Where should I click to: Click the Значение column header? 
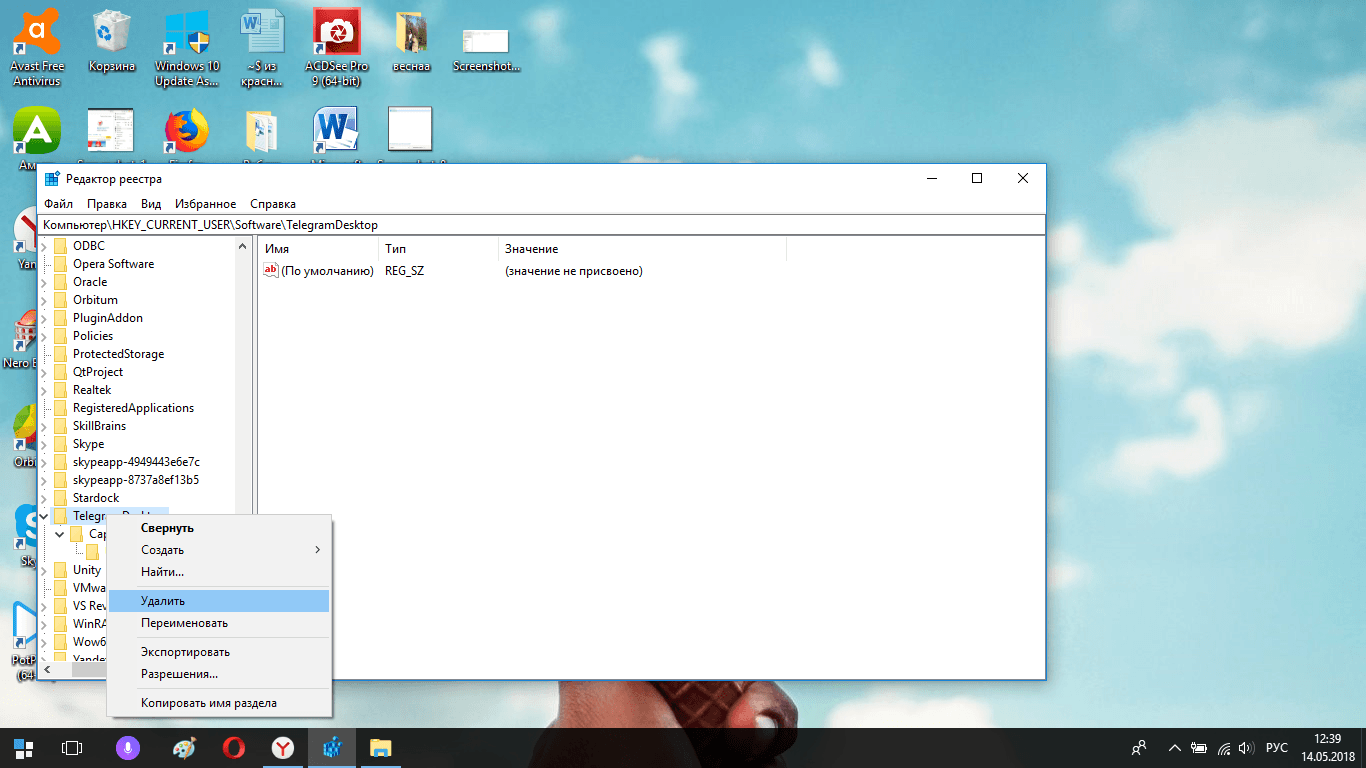tap(642, 249)
